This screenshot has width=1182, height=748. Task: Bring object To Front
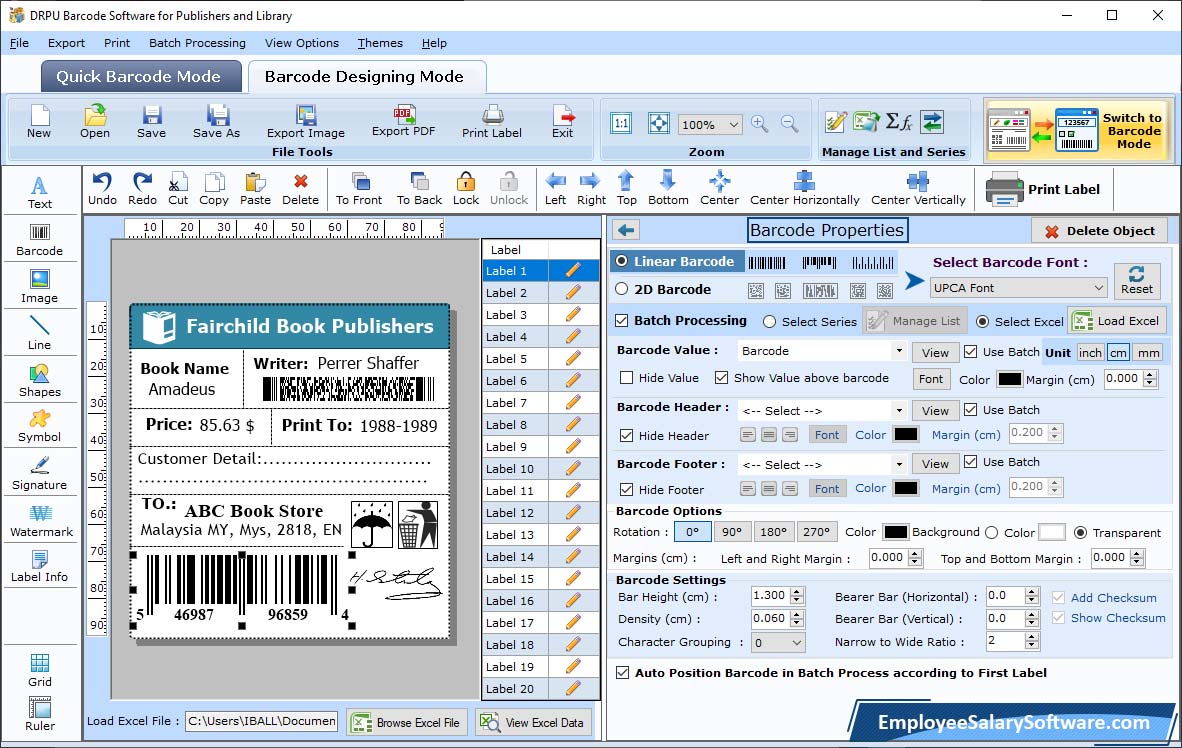[359, 189]
